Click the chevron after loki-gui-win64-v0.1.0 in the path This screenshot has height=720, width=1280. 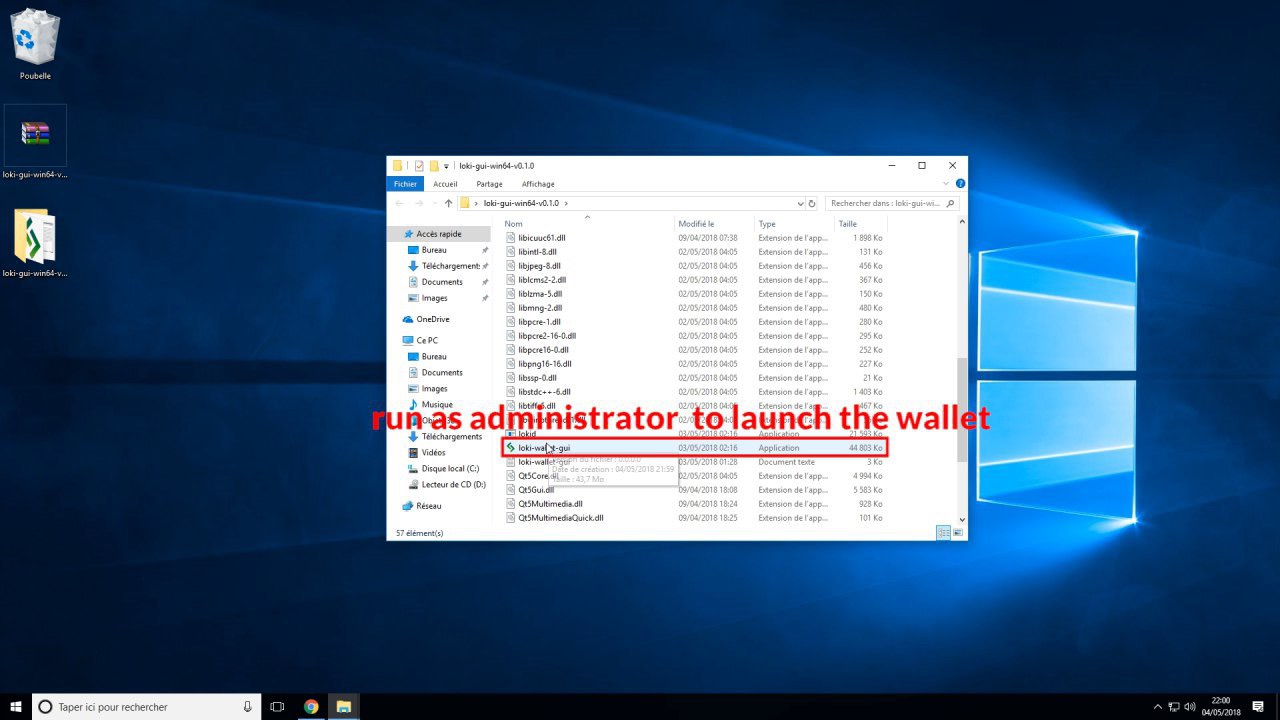click(x=566, y=203)
